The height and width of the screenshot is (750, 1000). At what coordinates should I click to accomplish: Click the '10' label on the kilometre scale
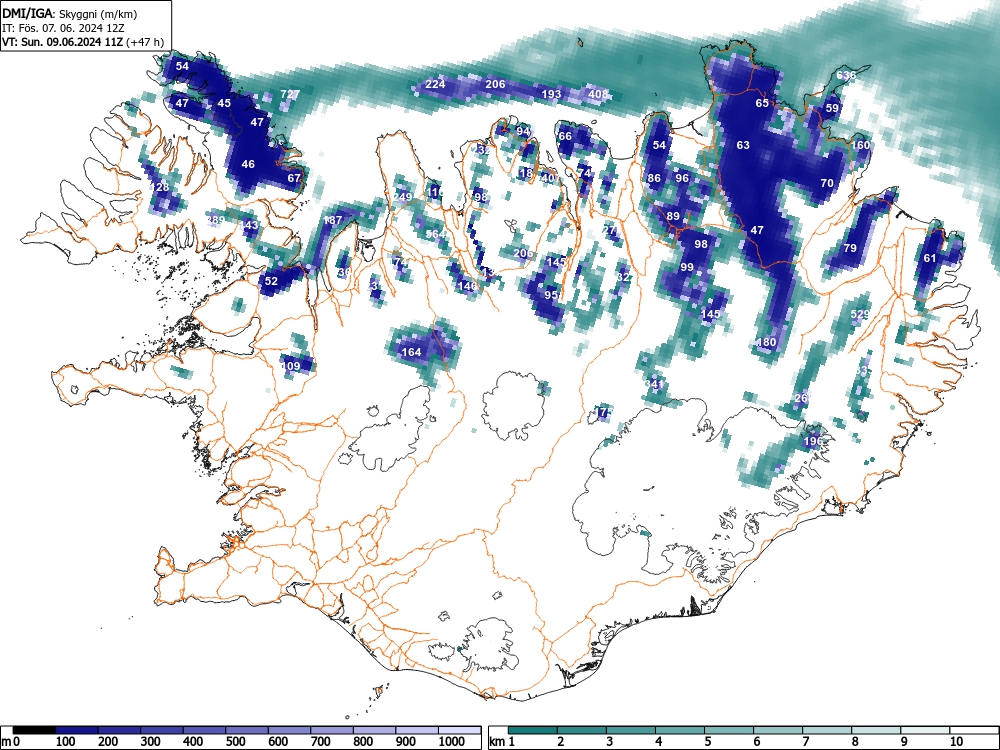point(955,742)
